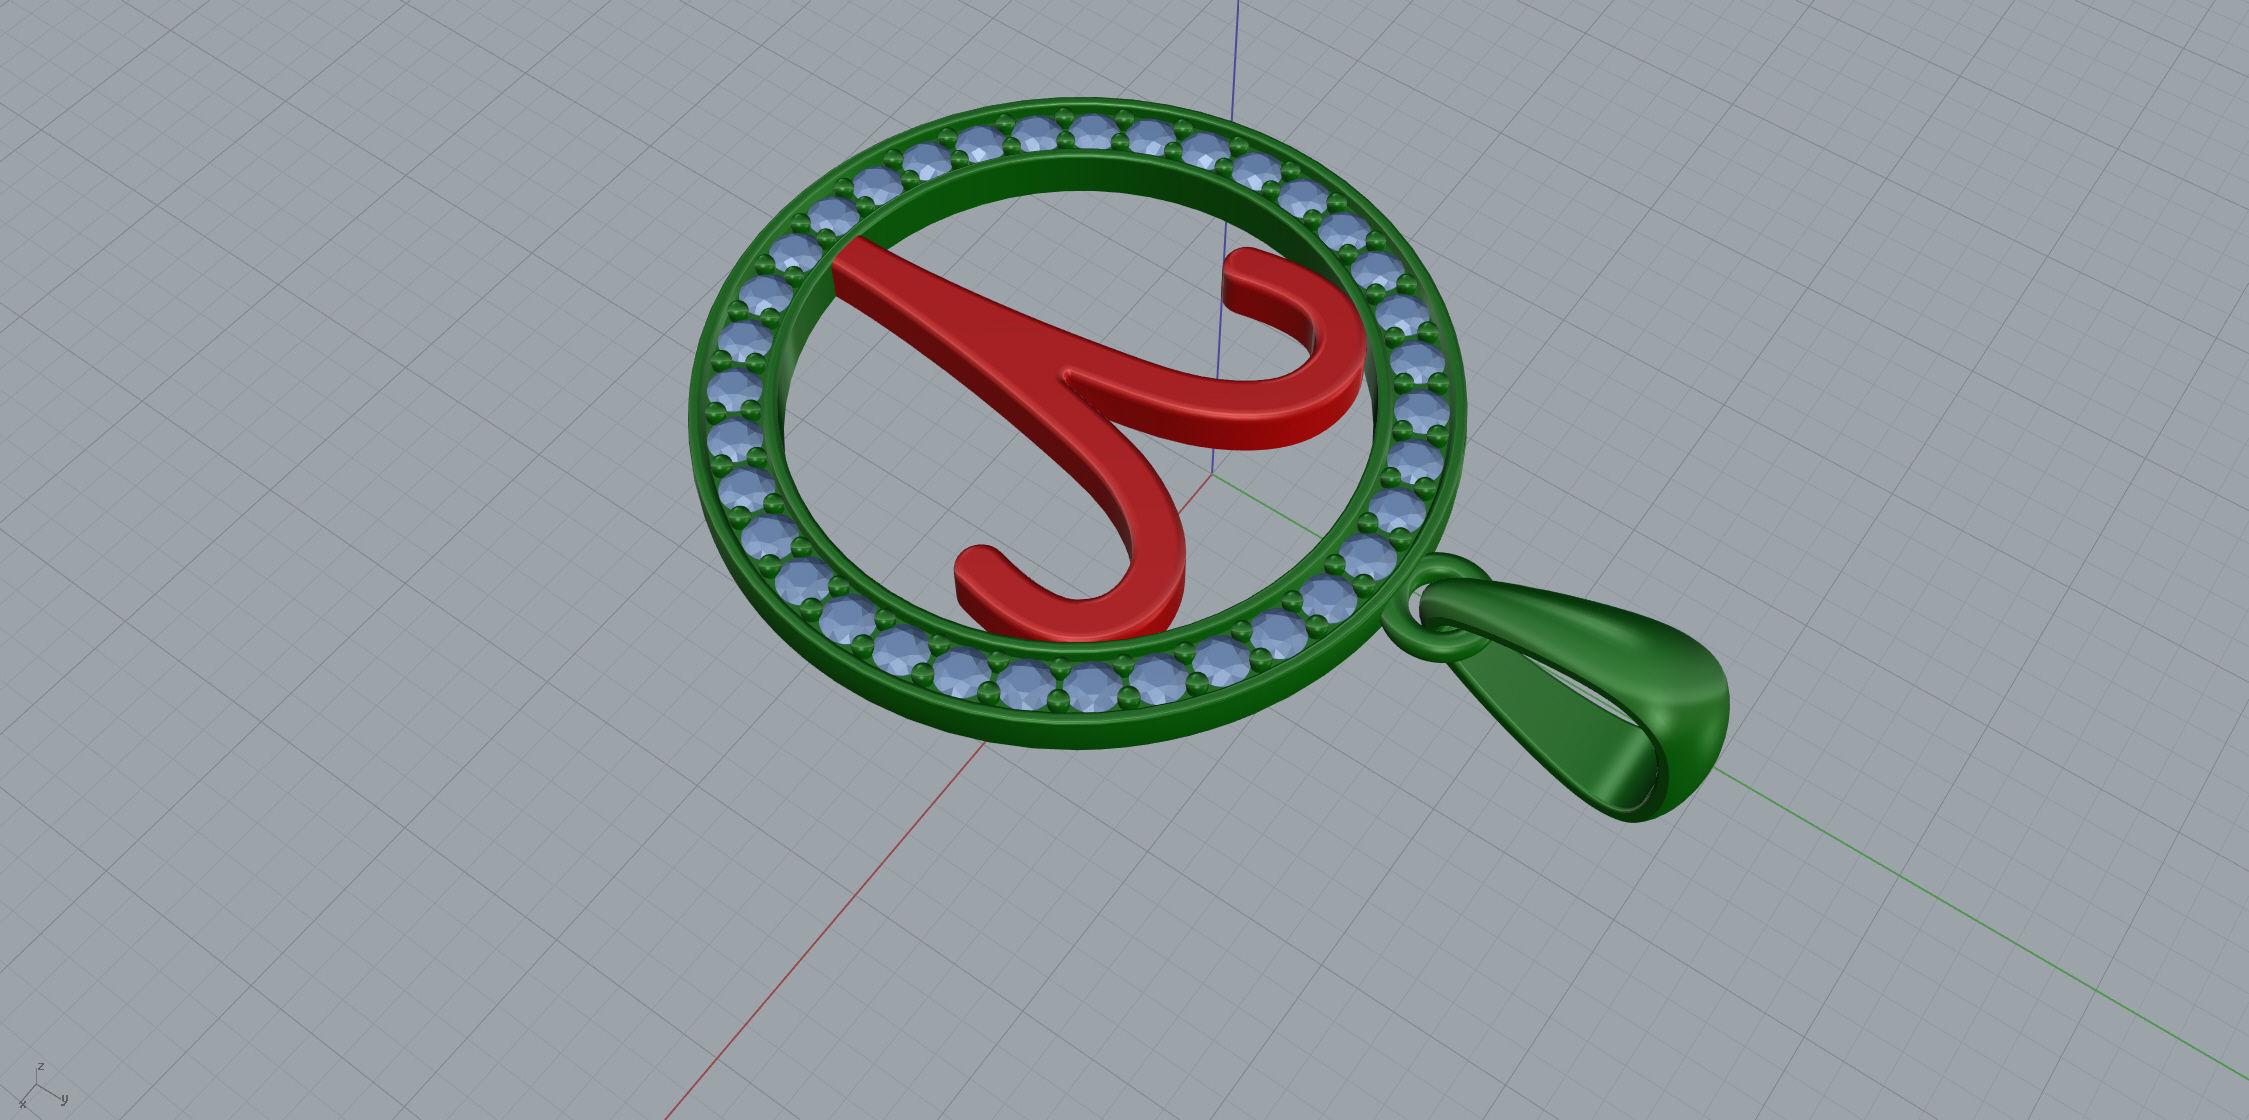Click the Z label on axis icon

[x=40, y=1067]
